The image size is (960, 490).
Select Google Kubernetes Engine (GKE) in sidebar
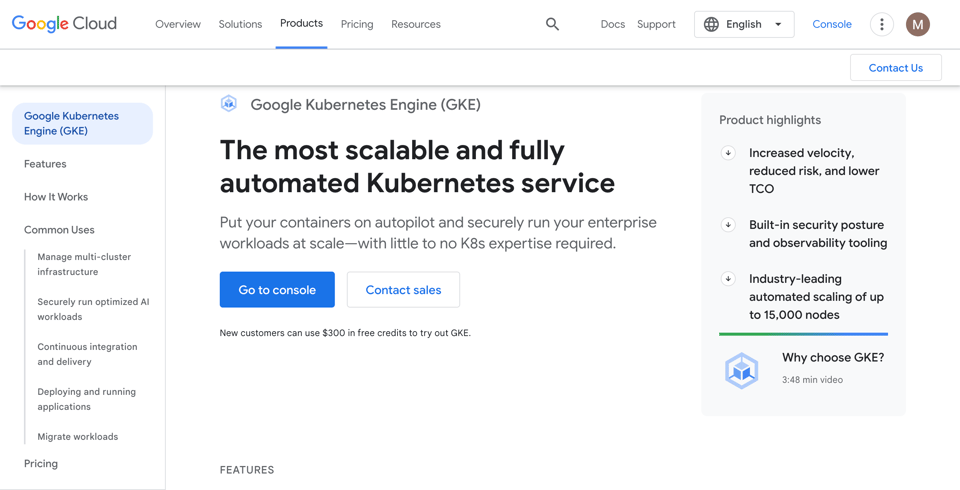(83, 123)
